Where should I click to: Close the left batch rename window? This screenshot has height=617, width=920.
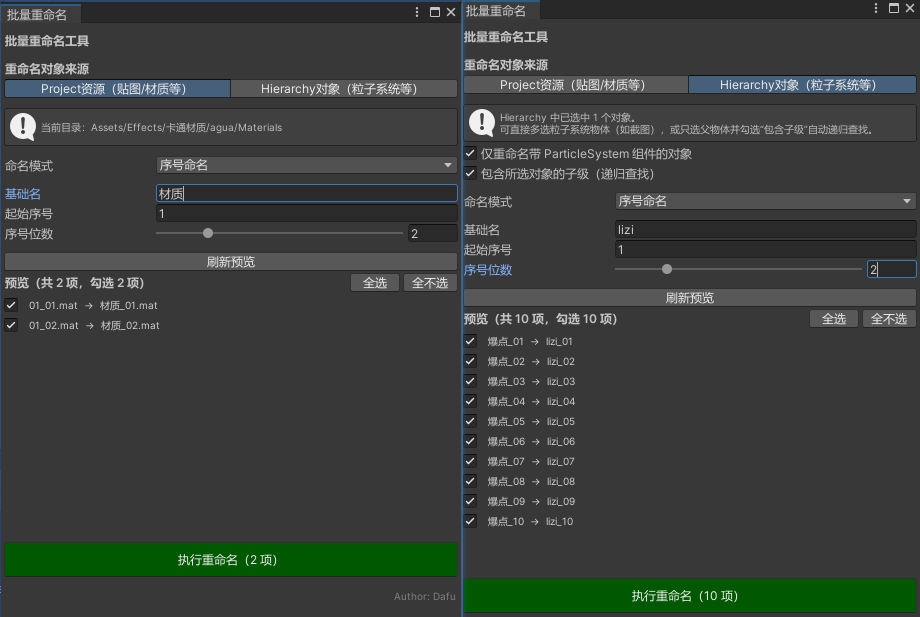(x=451, y=12)
